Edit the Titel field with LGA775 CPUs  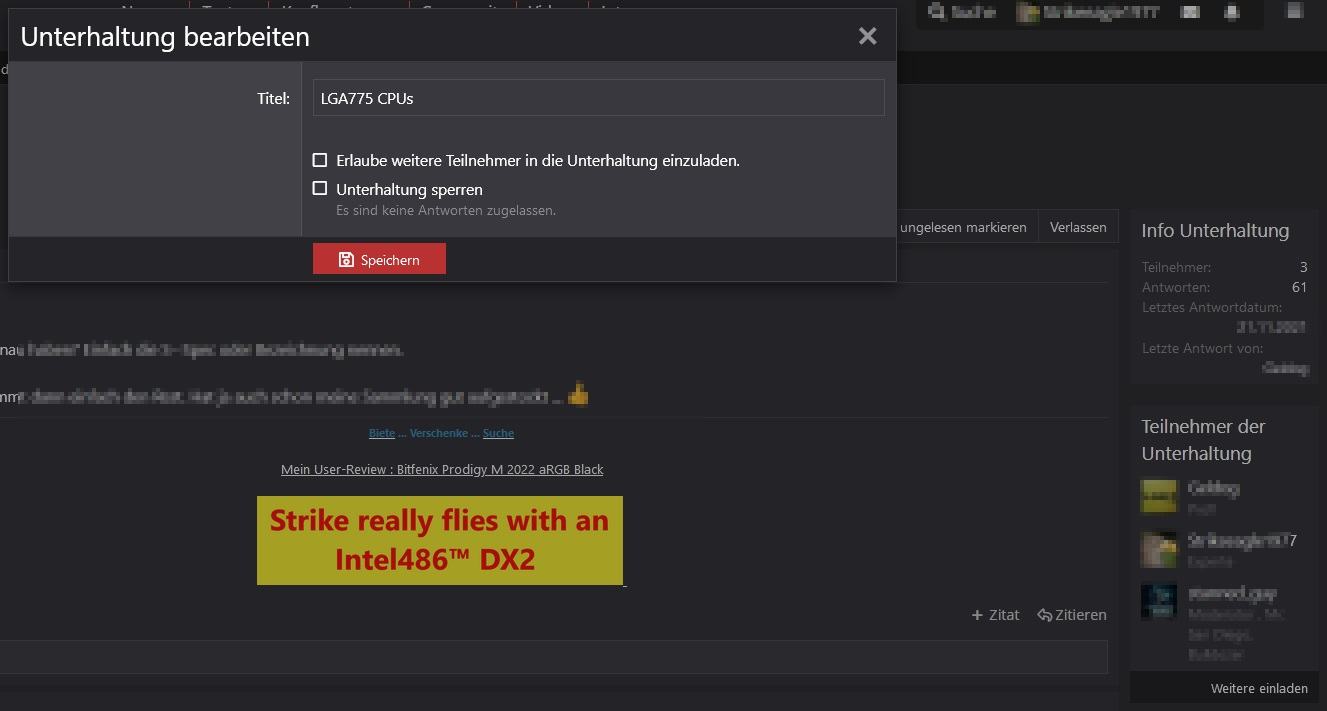click(x=598, y=98)
